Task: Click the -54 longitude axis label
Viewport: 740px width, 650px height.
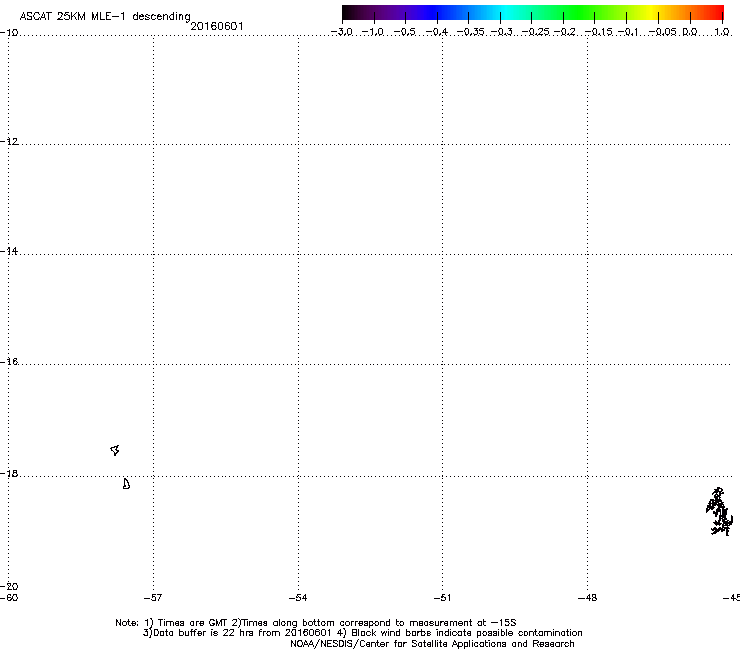Action: [298, 598]
